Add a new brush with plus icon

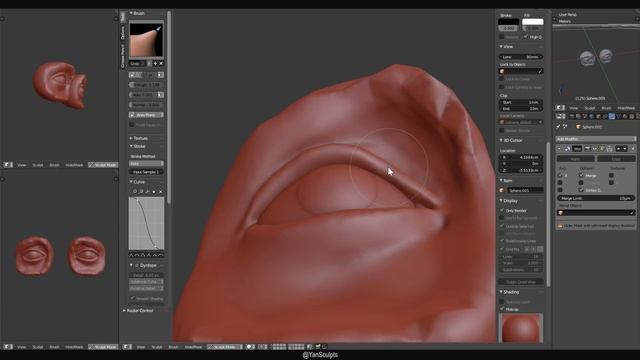click(x=155, y=64)
